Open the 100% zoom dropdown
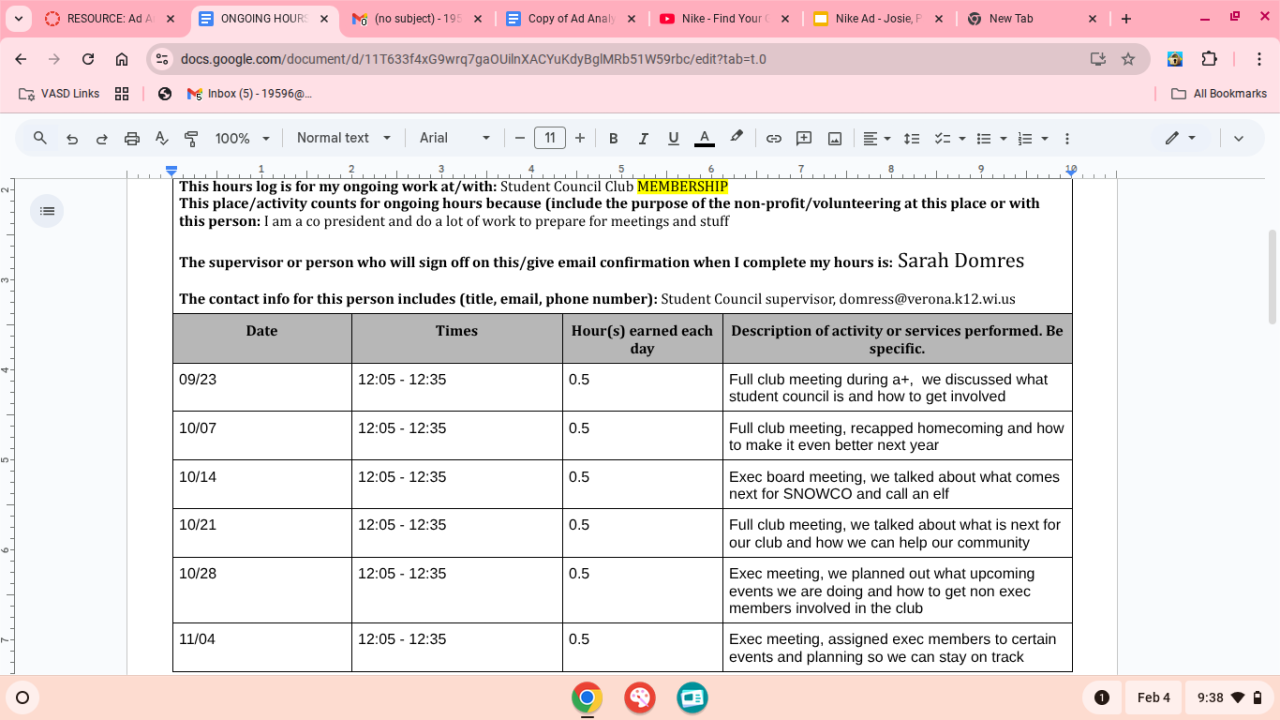Image resolution: width=1280 pixels, height=720 pixels. (242, 138)
